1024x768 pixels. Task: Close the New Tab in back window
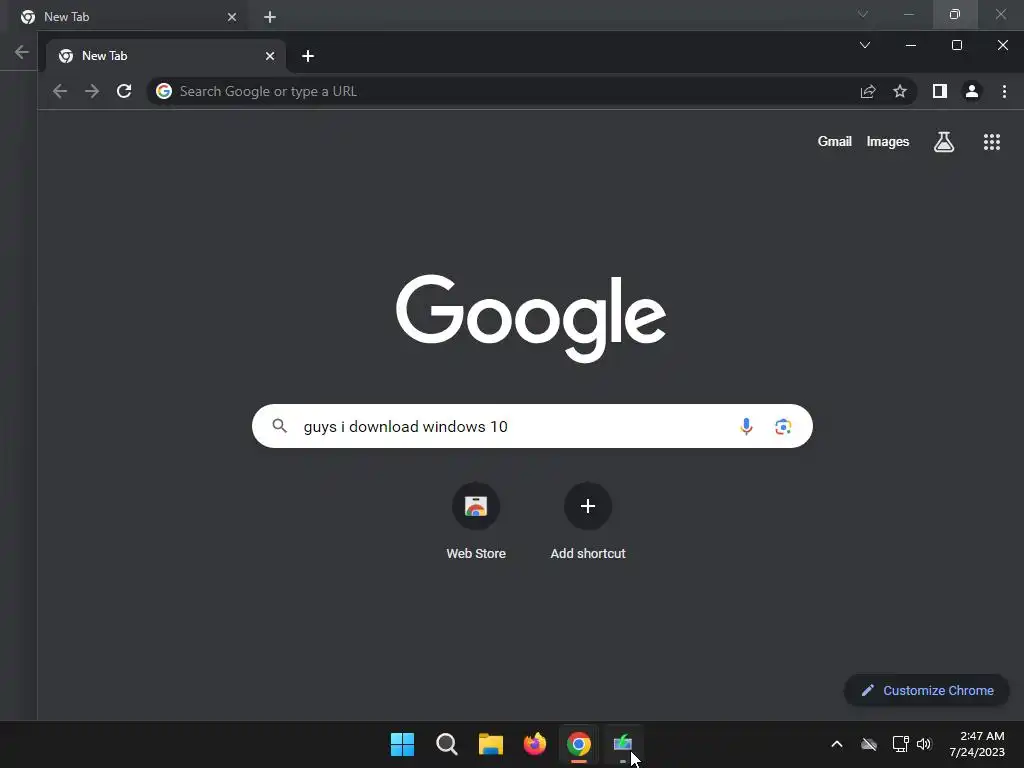[x=232, y=17]
